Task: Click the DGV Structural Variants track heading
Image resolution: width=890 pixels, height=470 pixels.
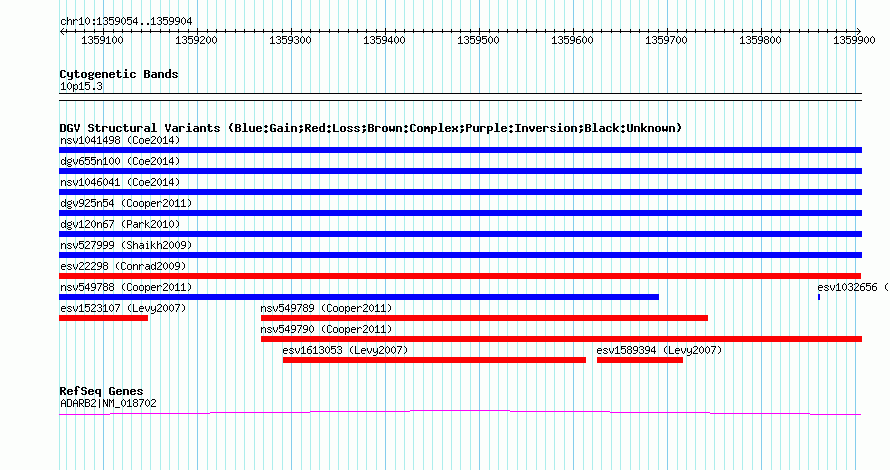Action: coord(371,128)
